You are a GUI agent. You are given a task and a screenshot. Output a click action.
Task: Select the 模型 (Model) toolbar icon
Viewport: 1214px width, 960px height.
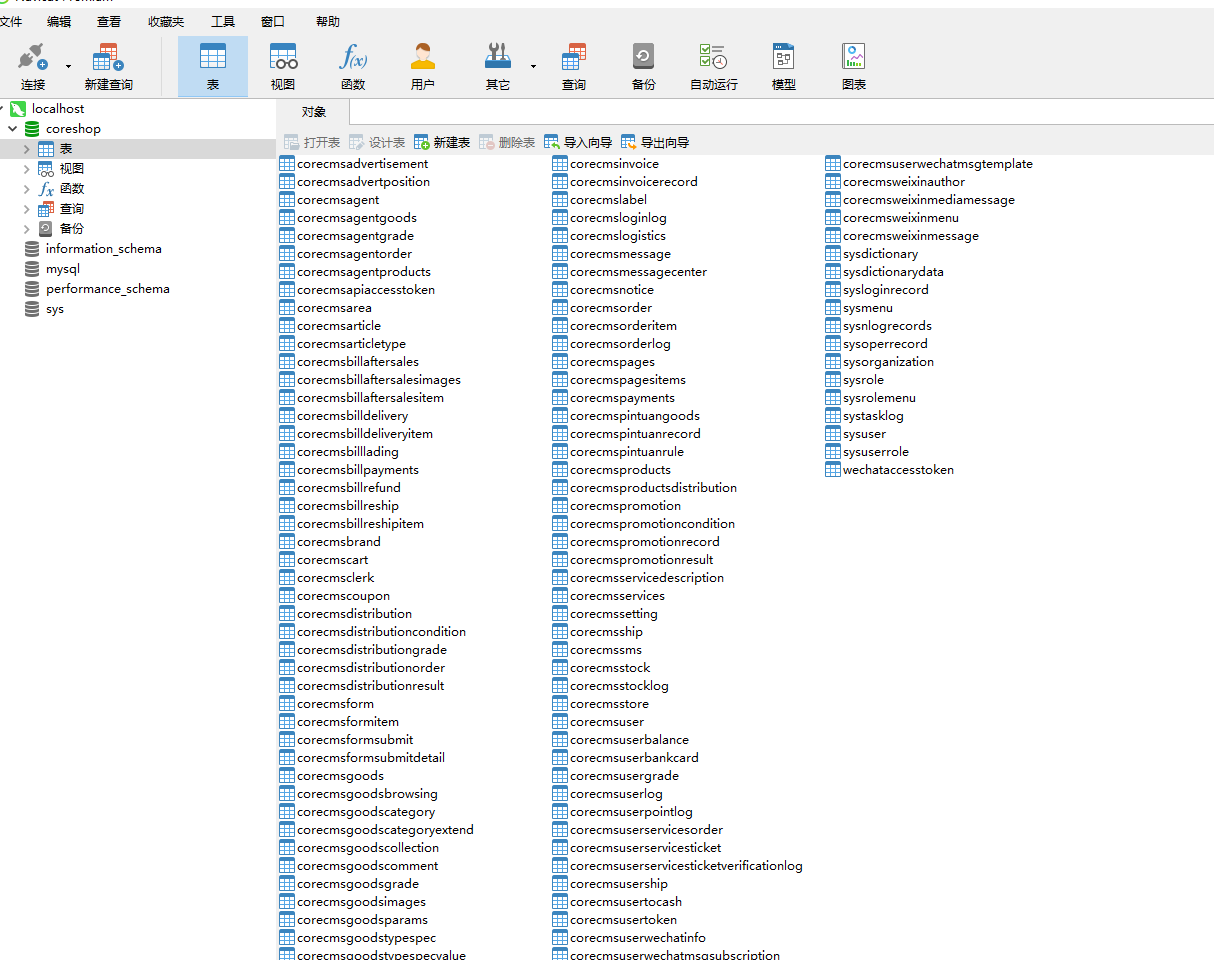pyautogui.click(x=783, y=66)
